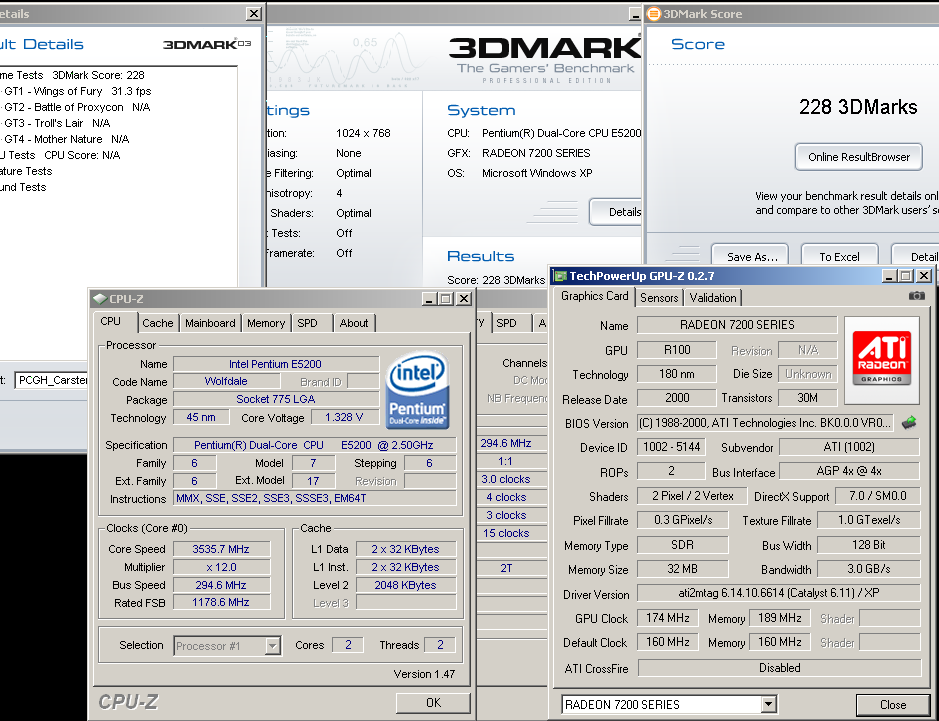Click the Online ResultBrowser button
The width and height of the screenshot is (939, 721).
[859, 157]
